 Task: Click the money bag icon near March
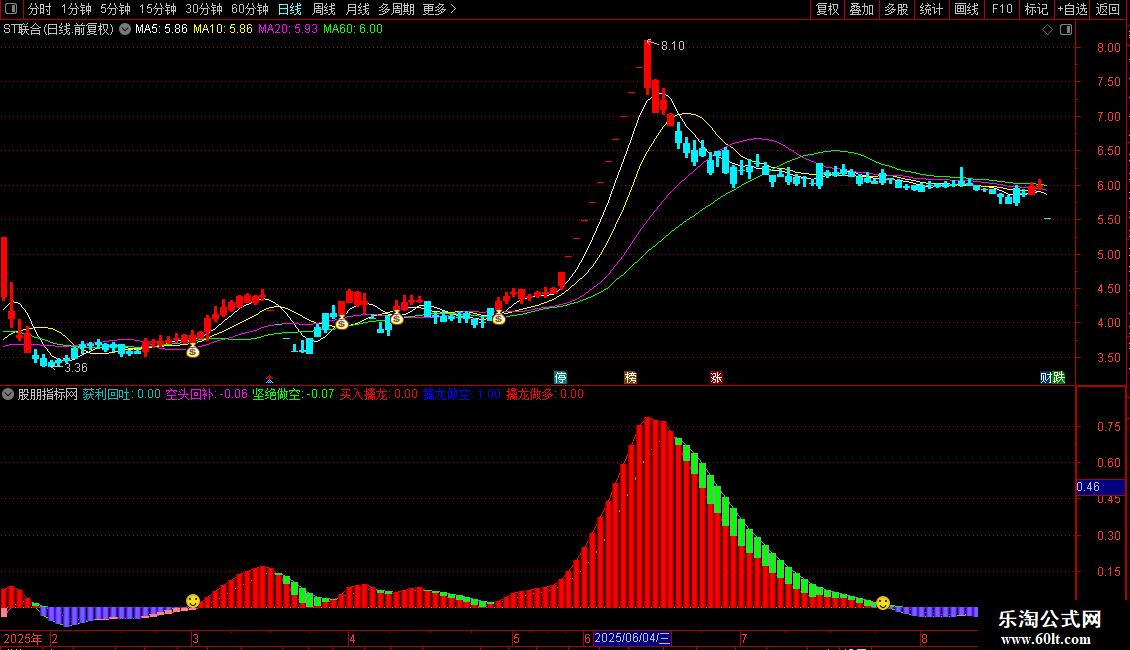(x=192, y=352)
